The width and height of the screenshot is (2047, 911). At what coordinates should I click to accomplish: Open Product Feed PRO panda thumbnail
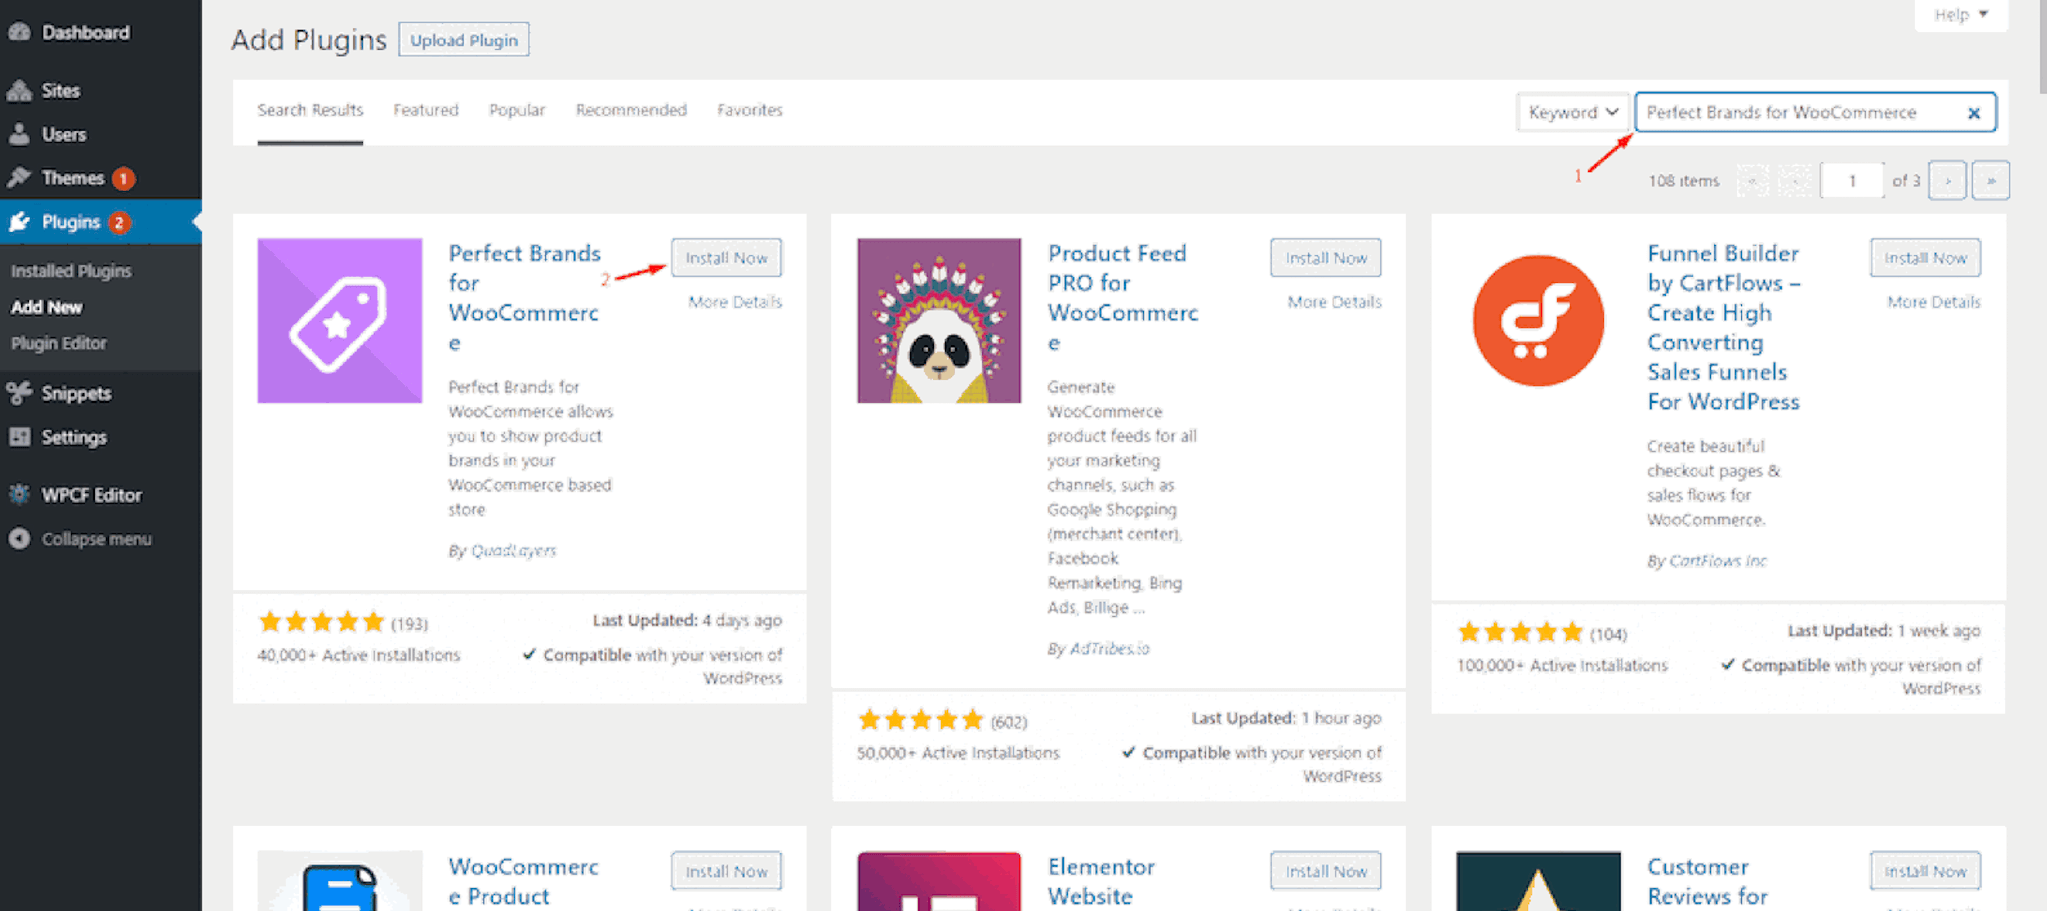pyautogui.click(x=939, y=321)
